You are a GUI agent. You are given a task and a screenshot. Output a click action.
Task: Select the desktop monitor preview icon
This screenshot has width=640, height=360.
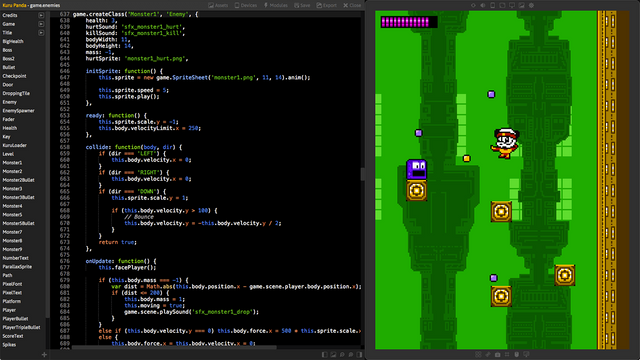coord(512,5)
